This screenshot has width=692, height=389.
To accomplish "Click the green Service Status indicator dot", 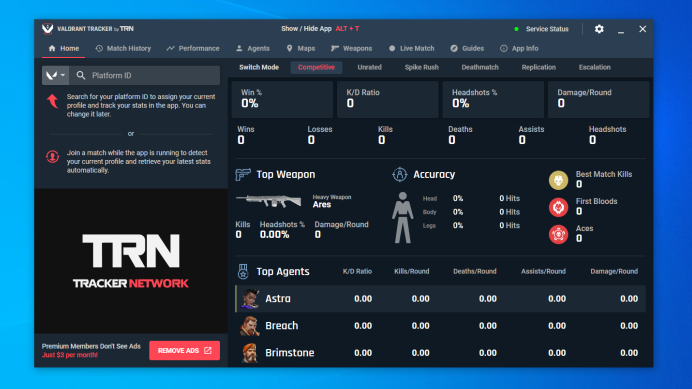I will click(516, 29).
